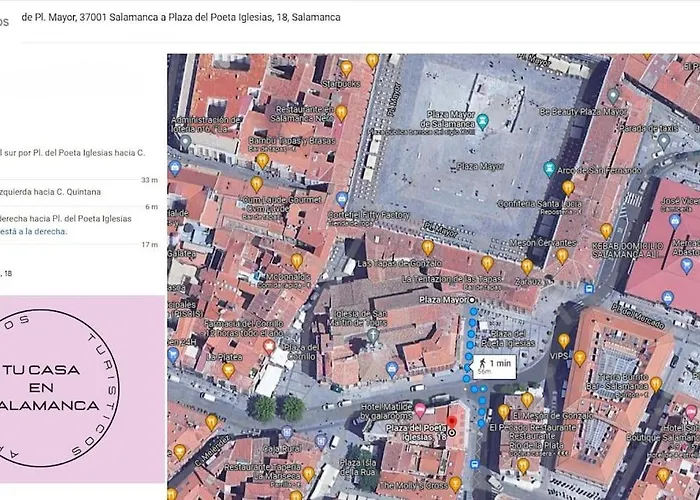Select the Plaza Mayor de Salamanca landmark marker

coord(483,122)
